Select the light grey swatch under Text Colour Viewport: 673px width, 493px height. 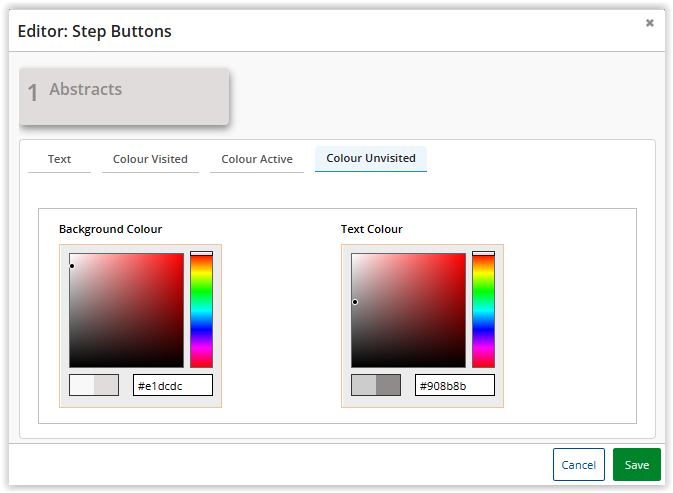pos(364,385)
